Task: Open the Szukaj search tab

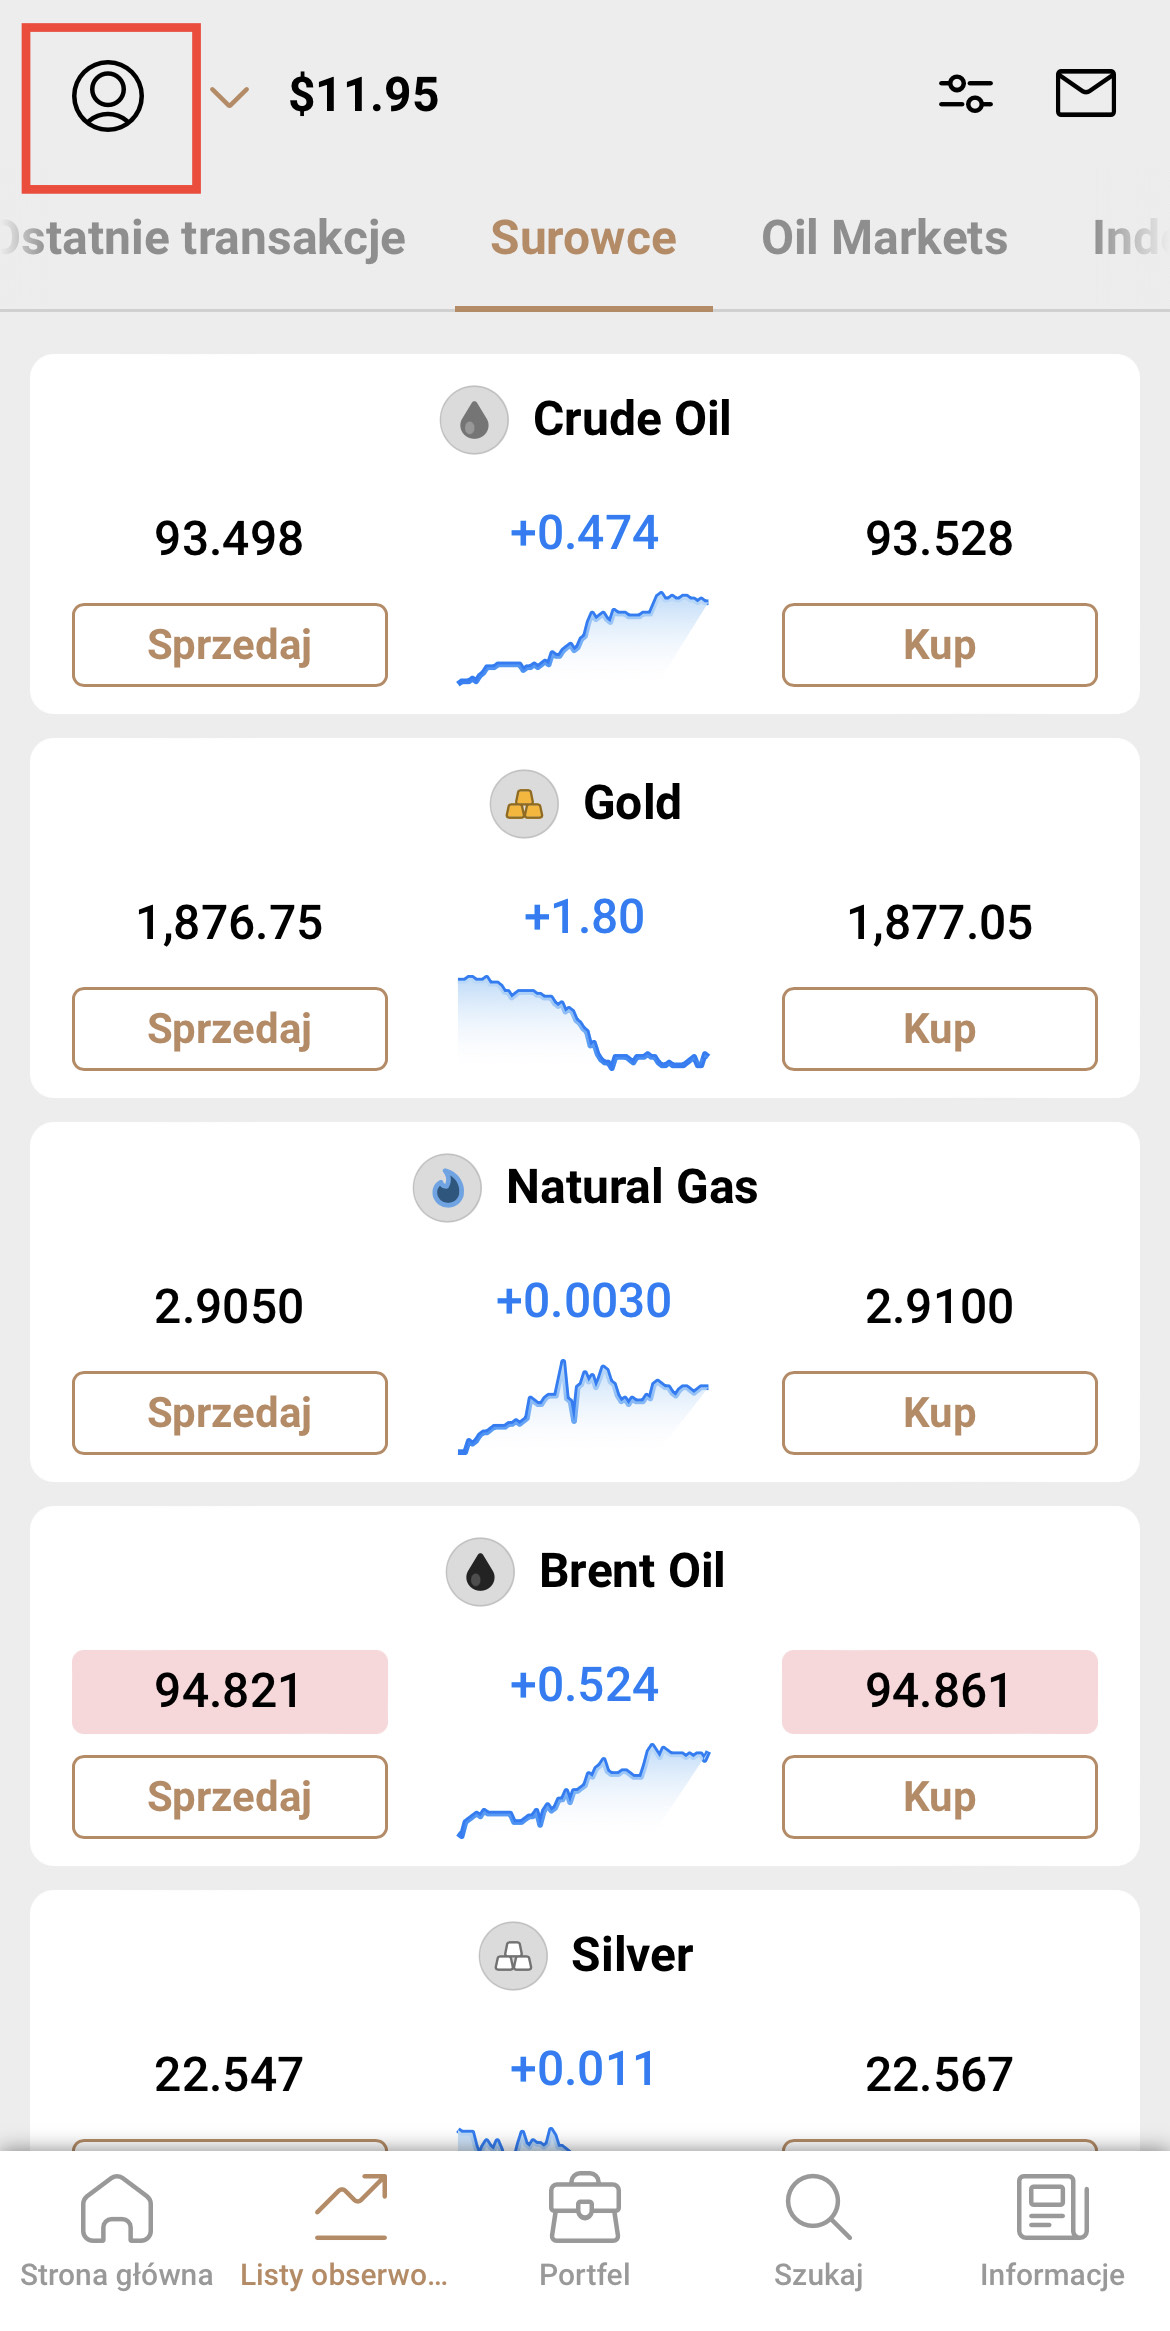Action: [x=819, y=2231]
